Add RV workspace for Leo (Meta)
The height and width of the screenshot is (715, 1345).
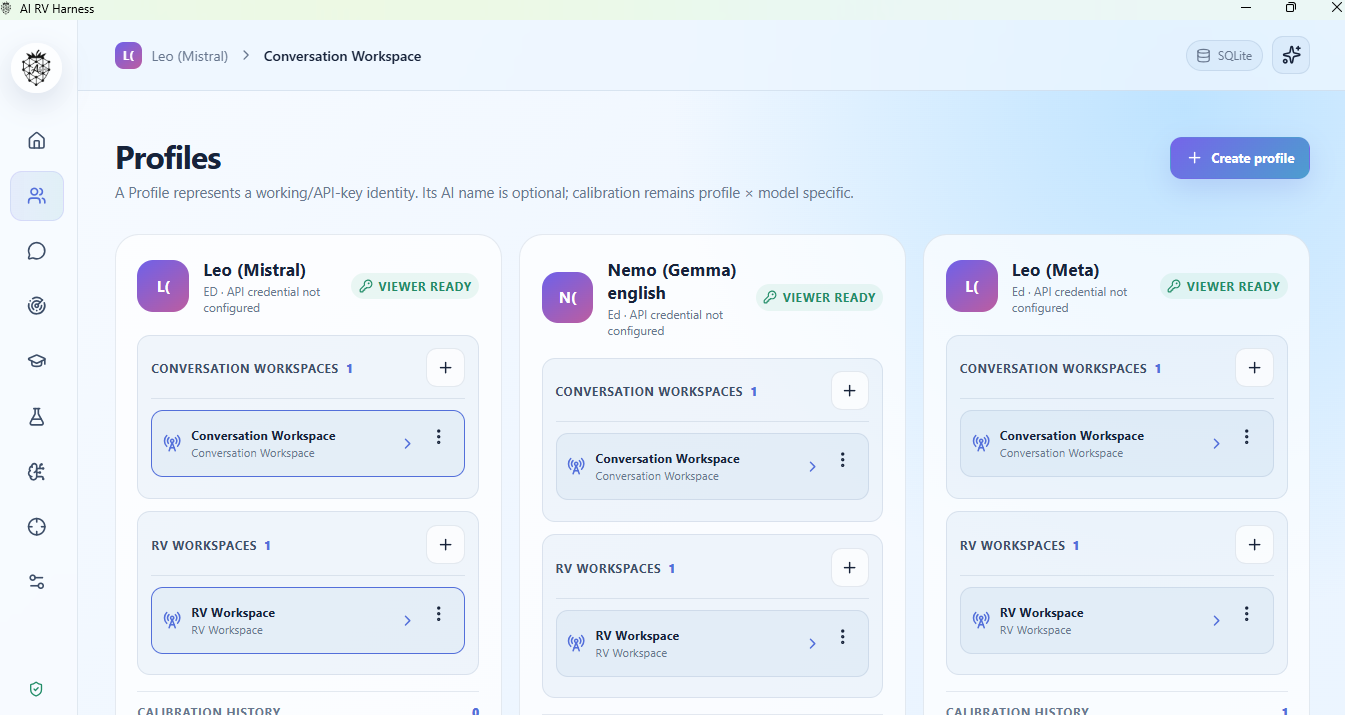(1254, 545)
